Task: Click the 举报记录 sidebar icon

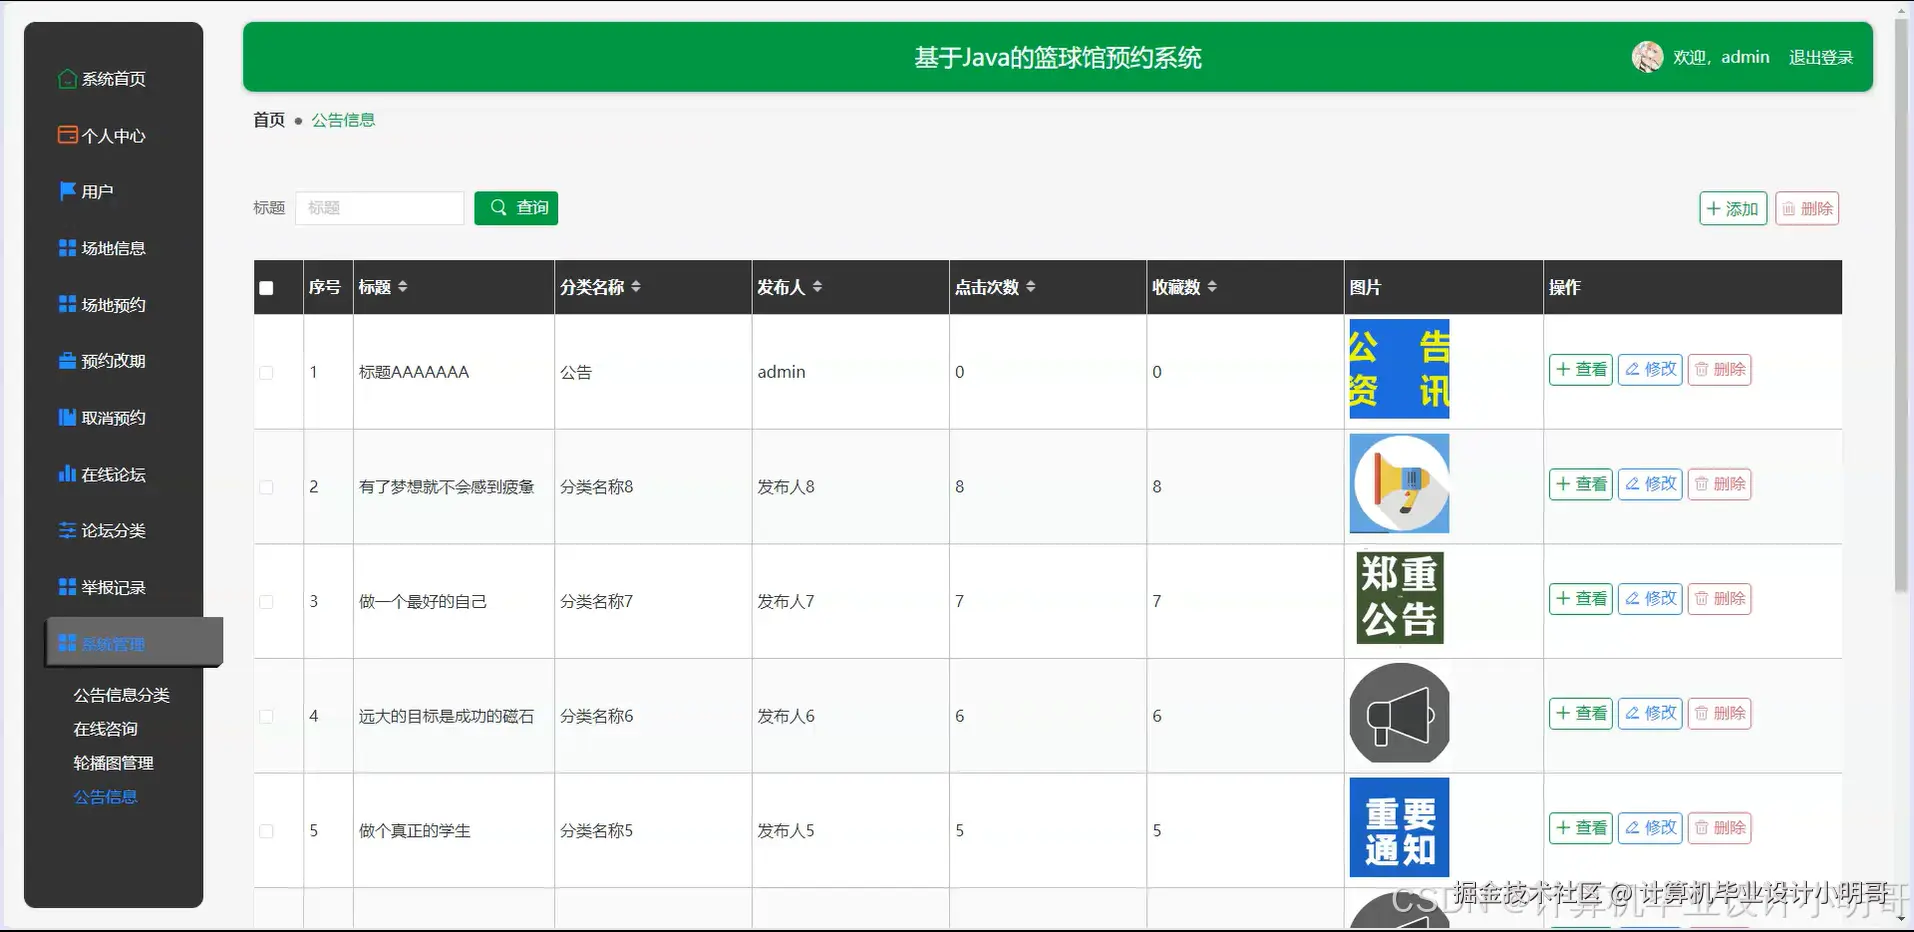Action: [x=66, y=587]
